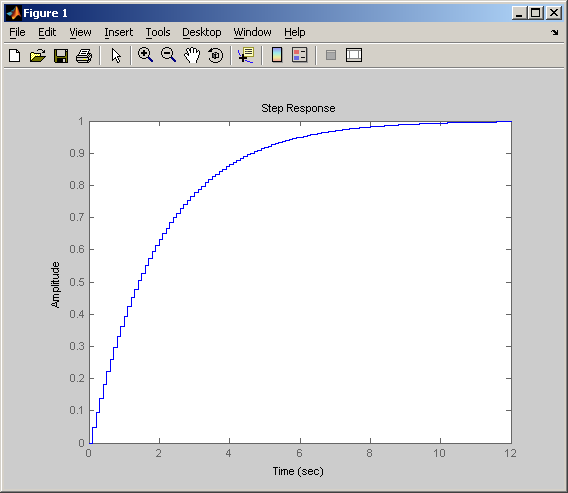The height and width of the screenshot is (493, 568).
Task: Insert a colorbar with the toolbar icon
Action: click(277, 55)
